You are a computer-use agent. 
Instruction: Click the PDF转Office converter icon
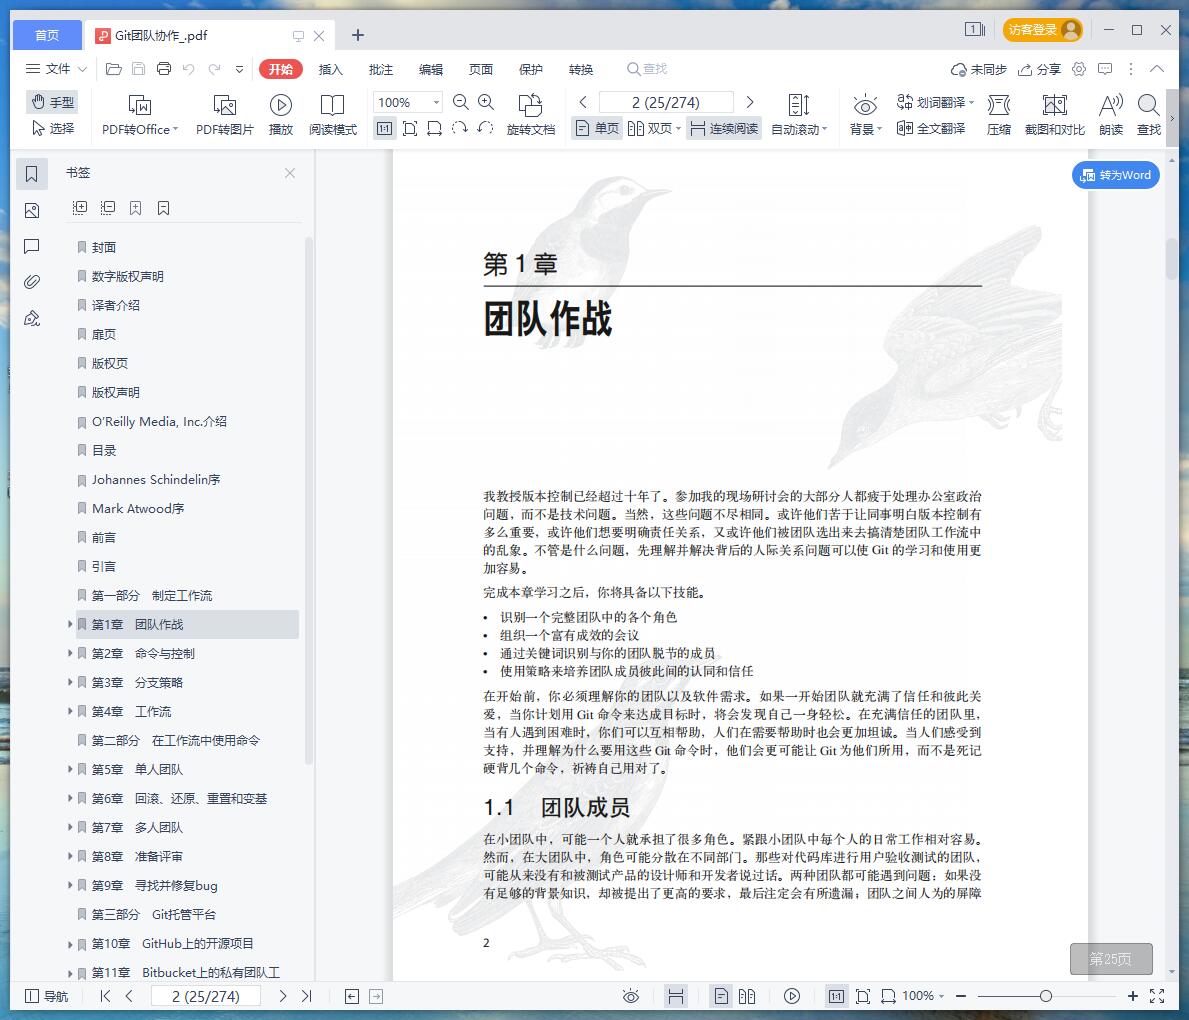pos(140,115)
